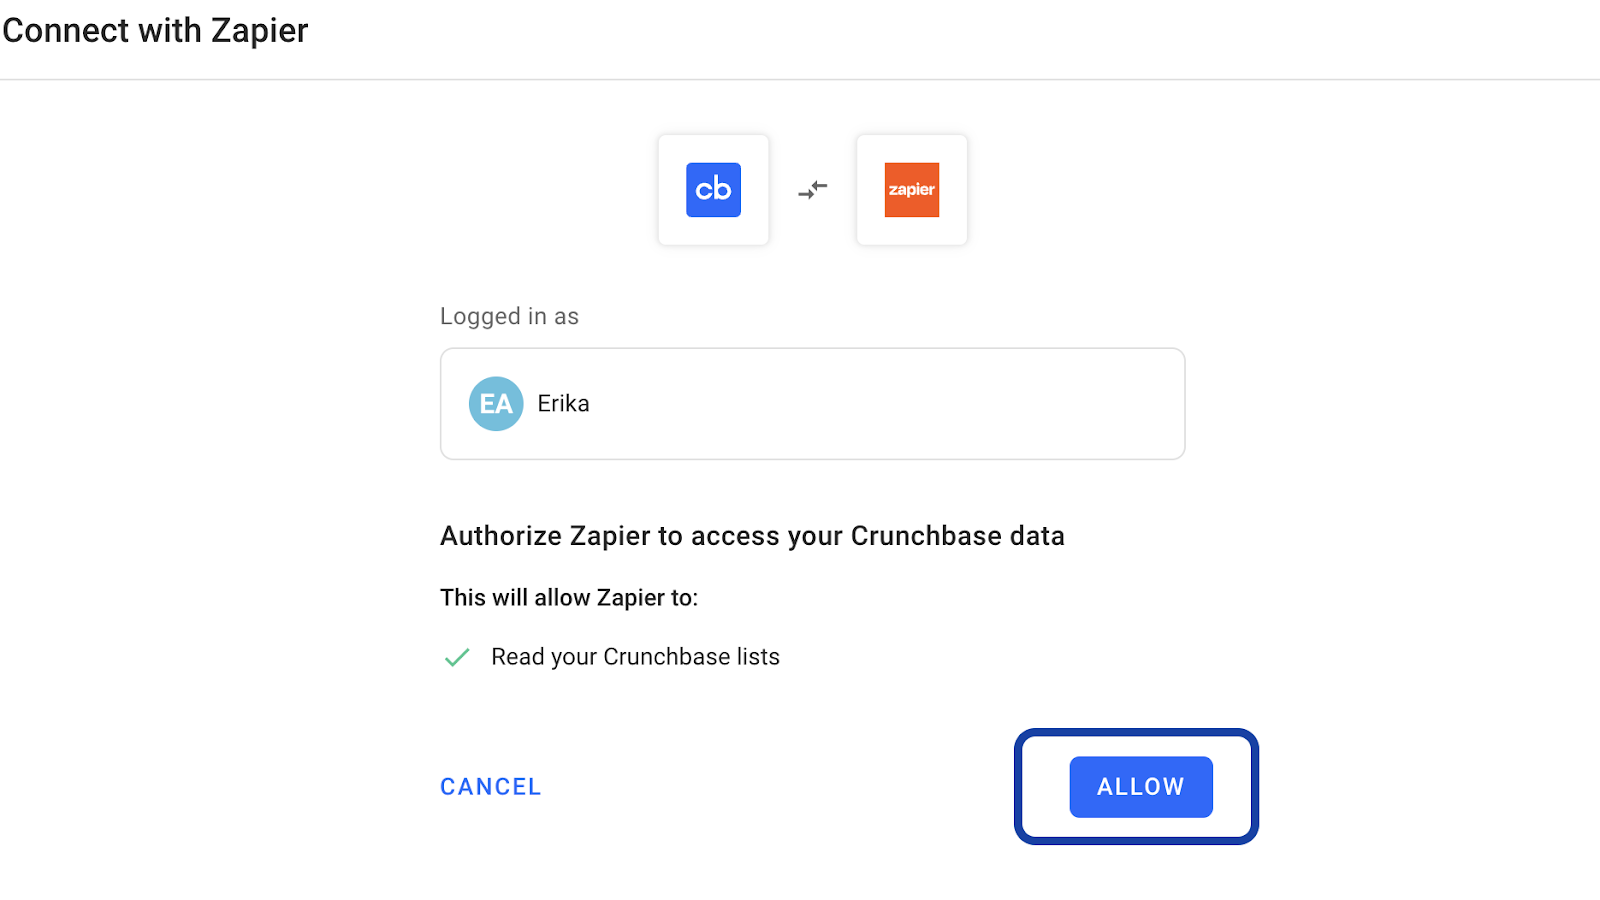
Task: Click the two-way arrows between logos
Action: pyautogui.click(x=813, y=189)
